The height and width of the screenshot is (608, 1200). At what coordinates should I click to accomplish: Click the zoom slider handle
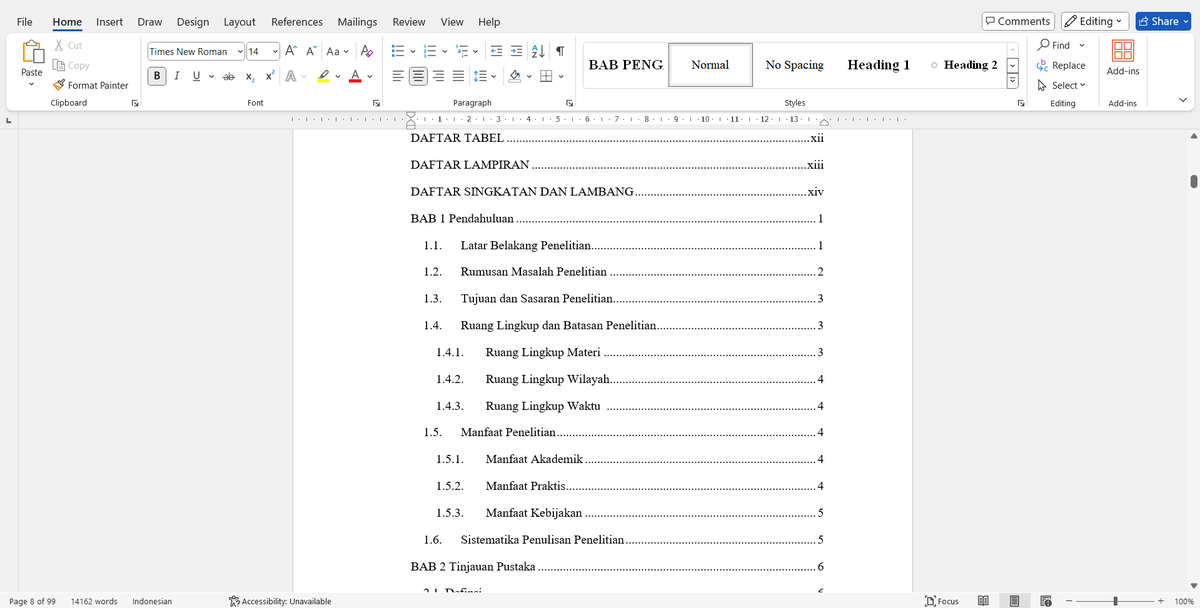pos(1115,601)
